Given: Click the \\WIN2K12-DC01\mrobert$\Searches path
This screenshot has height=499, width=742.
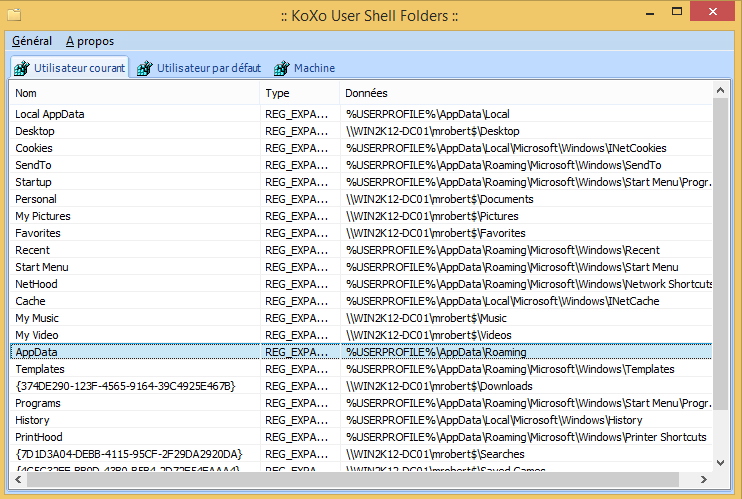Looking at the screenshot, I should coord(435,454).
